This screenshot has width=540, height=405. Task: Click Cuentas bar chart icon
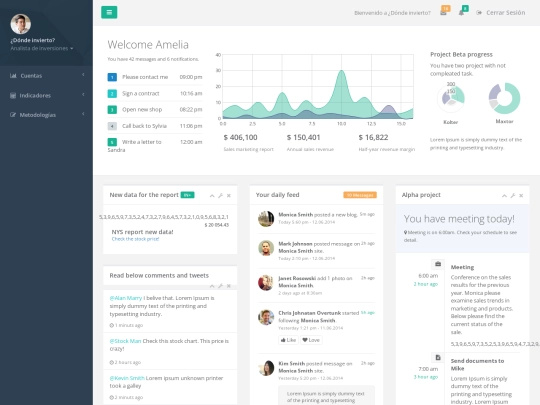click(x=13, y=76)
